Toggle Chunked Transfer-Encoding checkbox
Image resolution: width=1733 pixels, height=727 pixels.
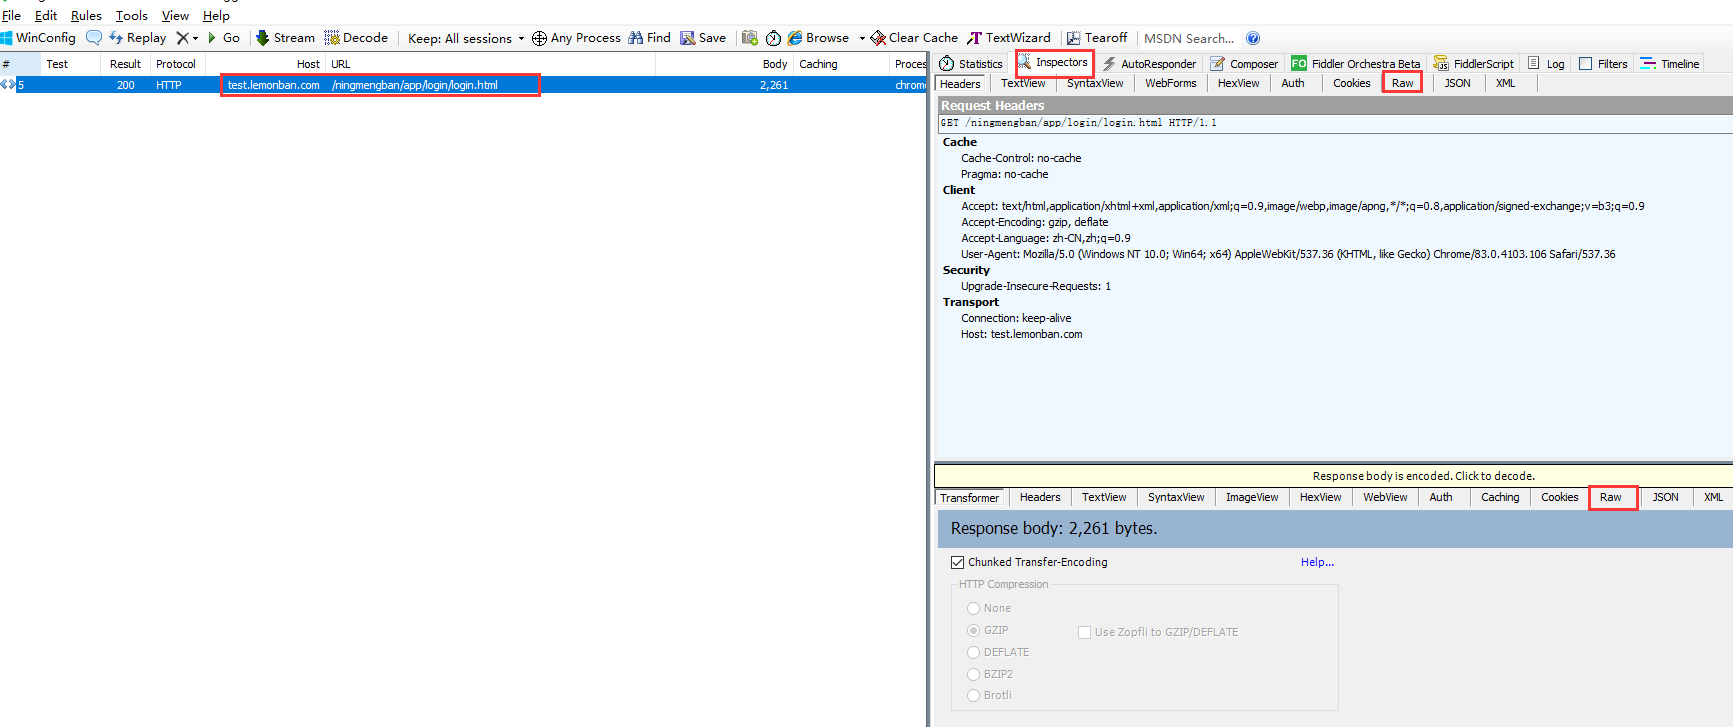point(957,562)
